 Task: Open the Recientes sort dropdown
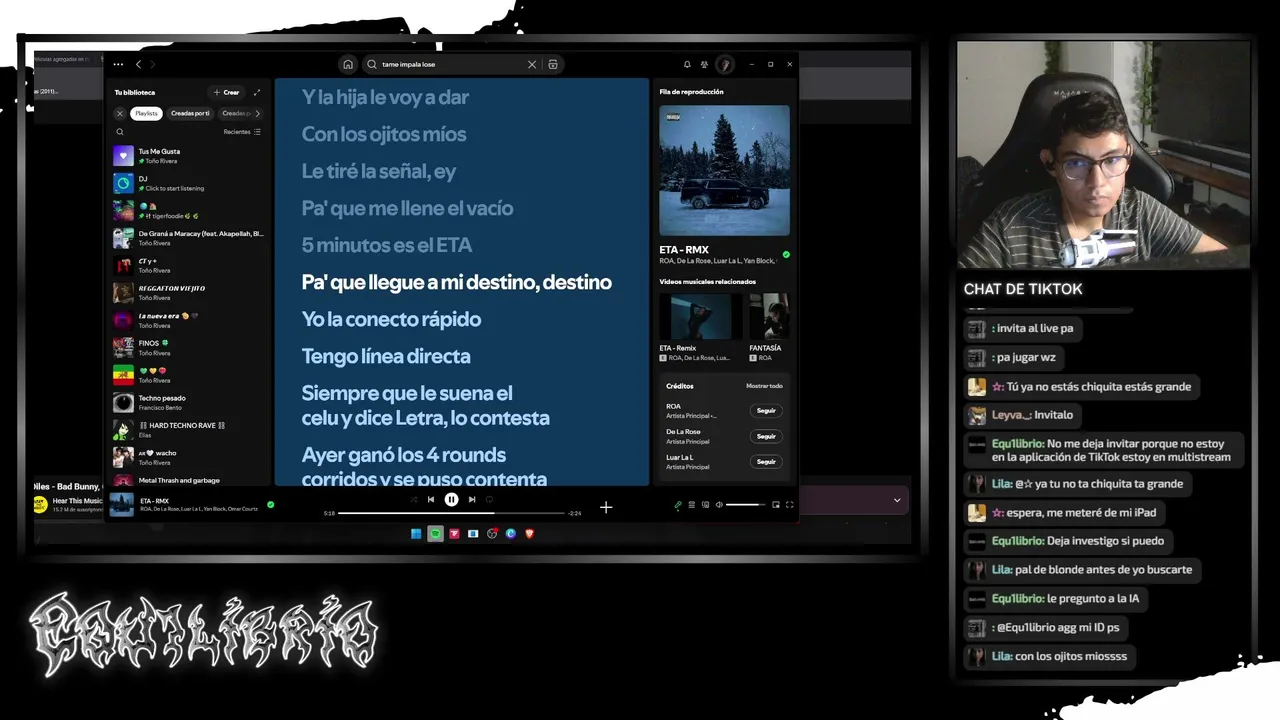tap(242, 132)
